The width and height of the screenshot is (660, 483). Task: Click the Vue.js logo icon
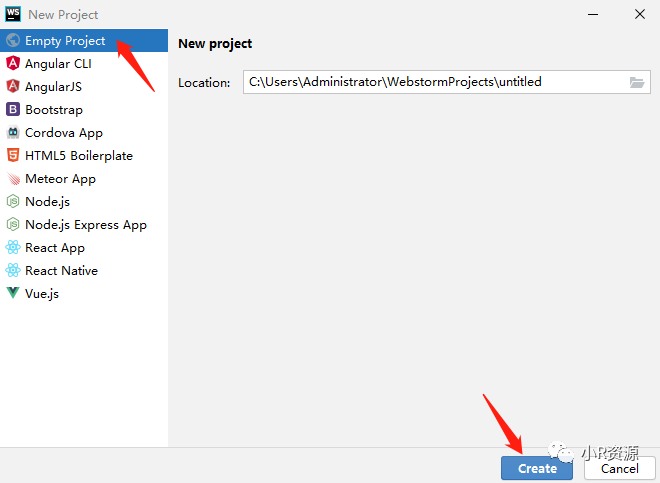(x=13, y=294)
